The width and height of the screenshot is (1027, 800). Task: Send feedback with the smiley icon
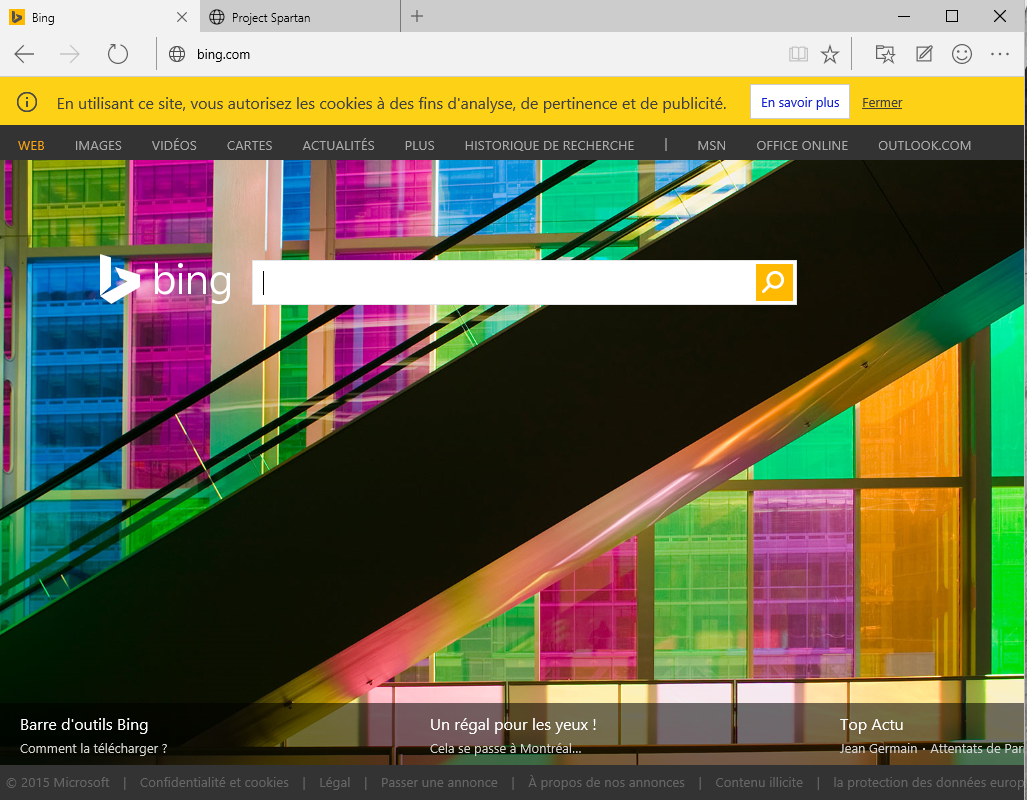pyautogui.click(x=962, y=54)
